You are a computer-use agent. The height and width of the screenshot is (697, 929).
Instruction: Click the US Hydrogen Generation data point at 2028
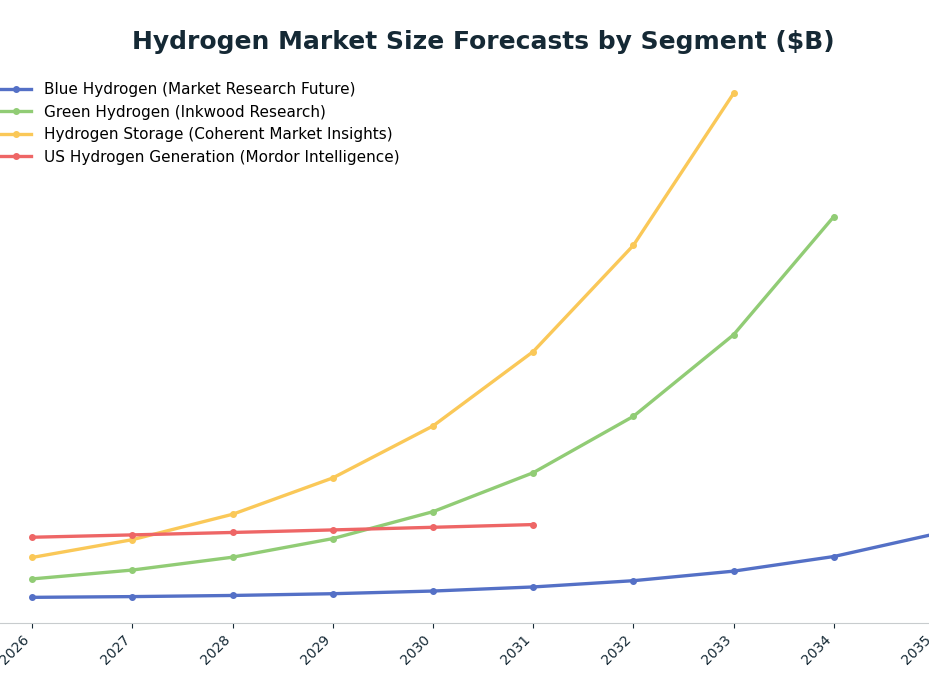tap(233, 533)
